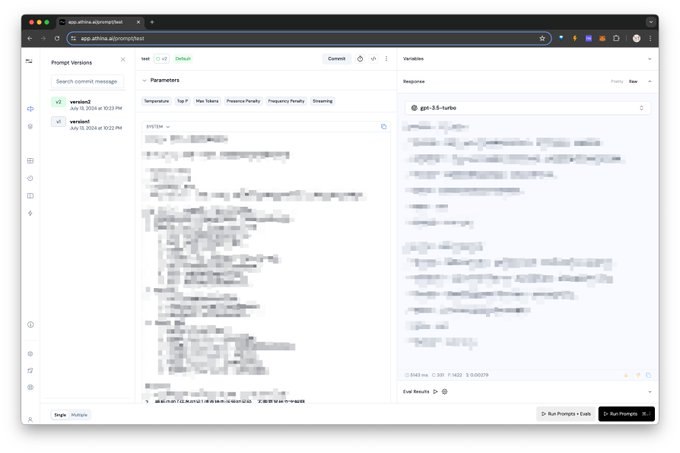Bookmark the page with the star icon

pos(542,38)
